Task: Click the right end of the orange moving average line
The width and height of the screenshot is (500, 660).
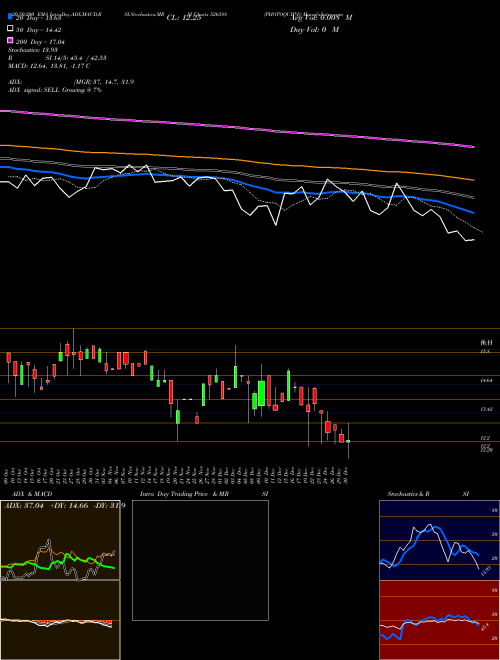Action: click(x=474, y=180)
